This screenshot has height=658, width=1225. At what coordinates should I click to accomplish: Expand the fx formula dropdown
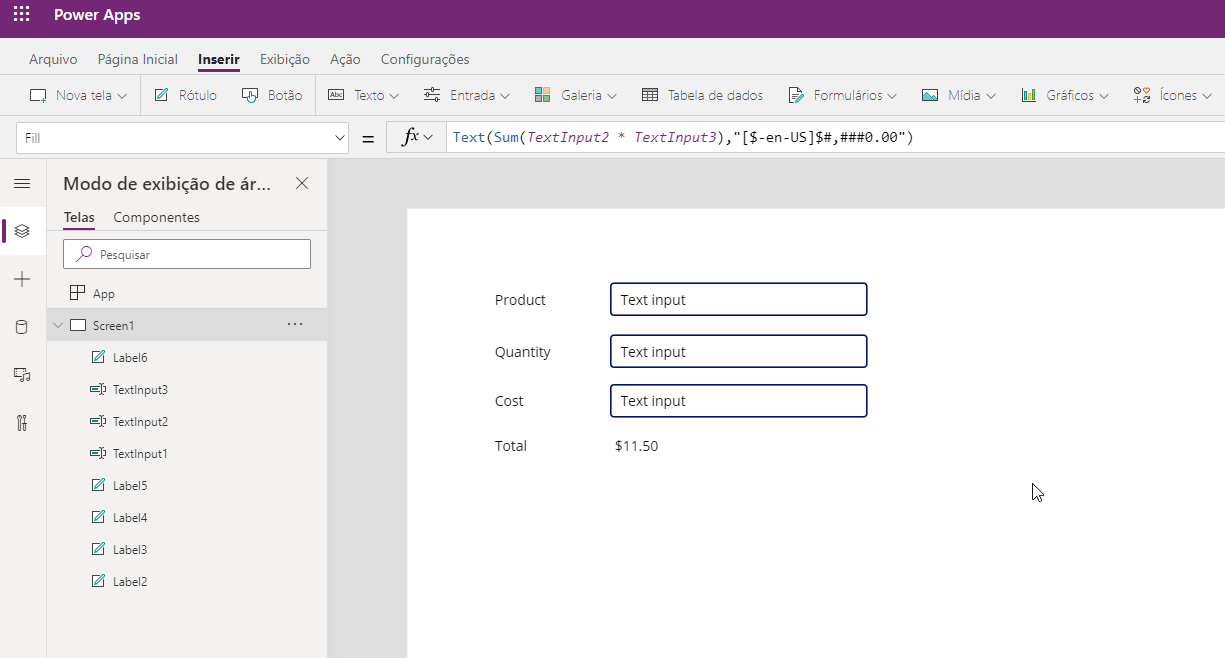418,138
